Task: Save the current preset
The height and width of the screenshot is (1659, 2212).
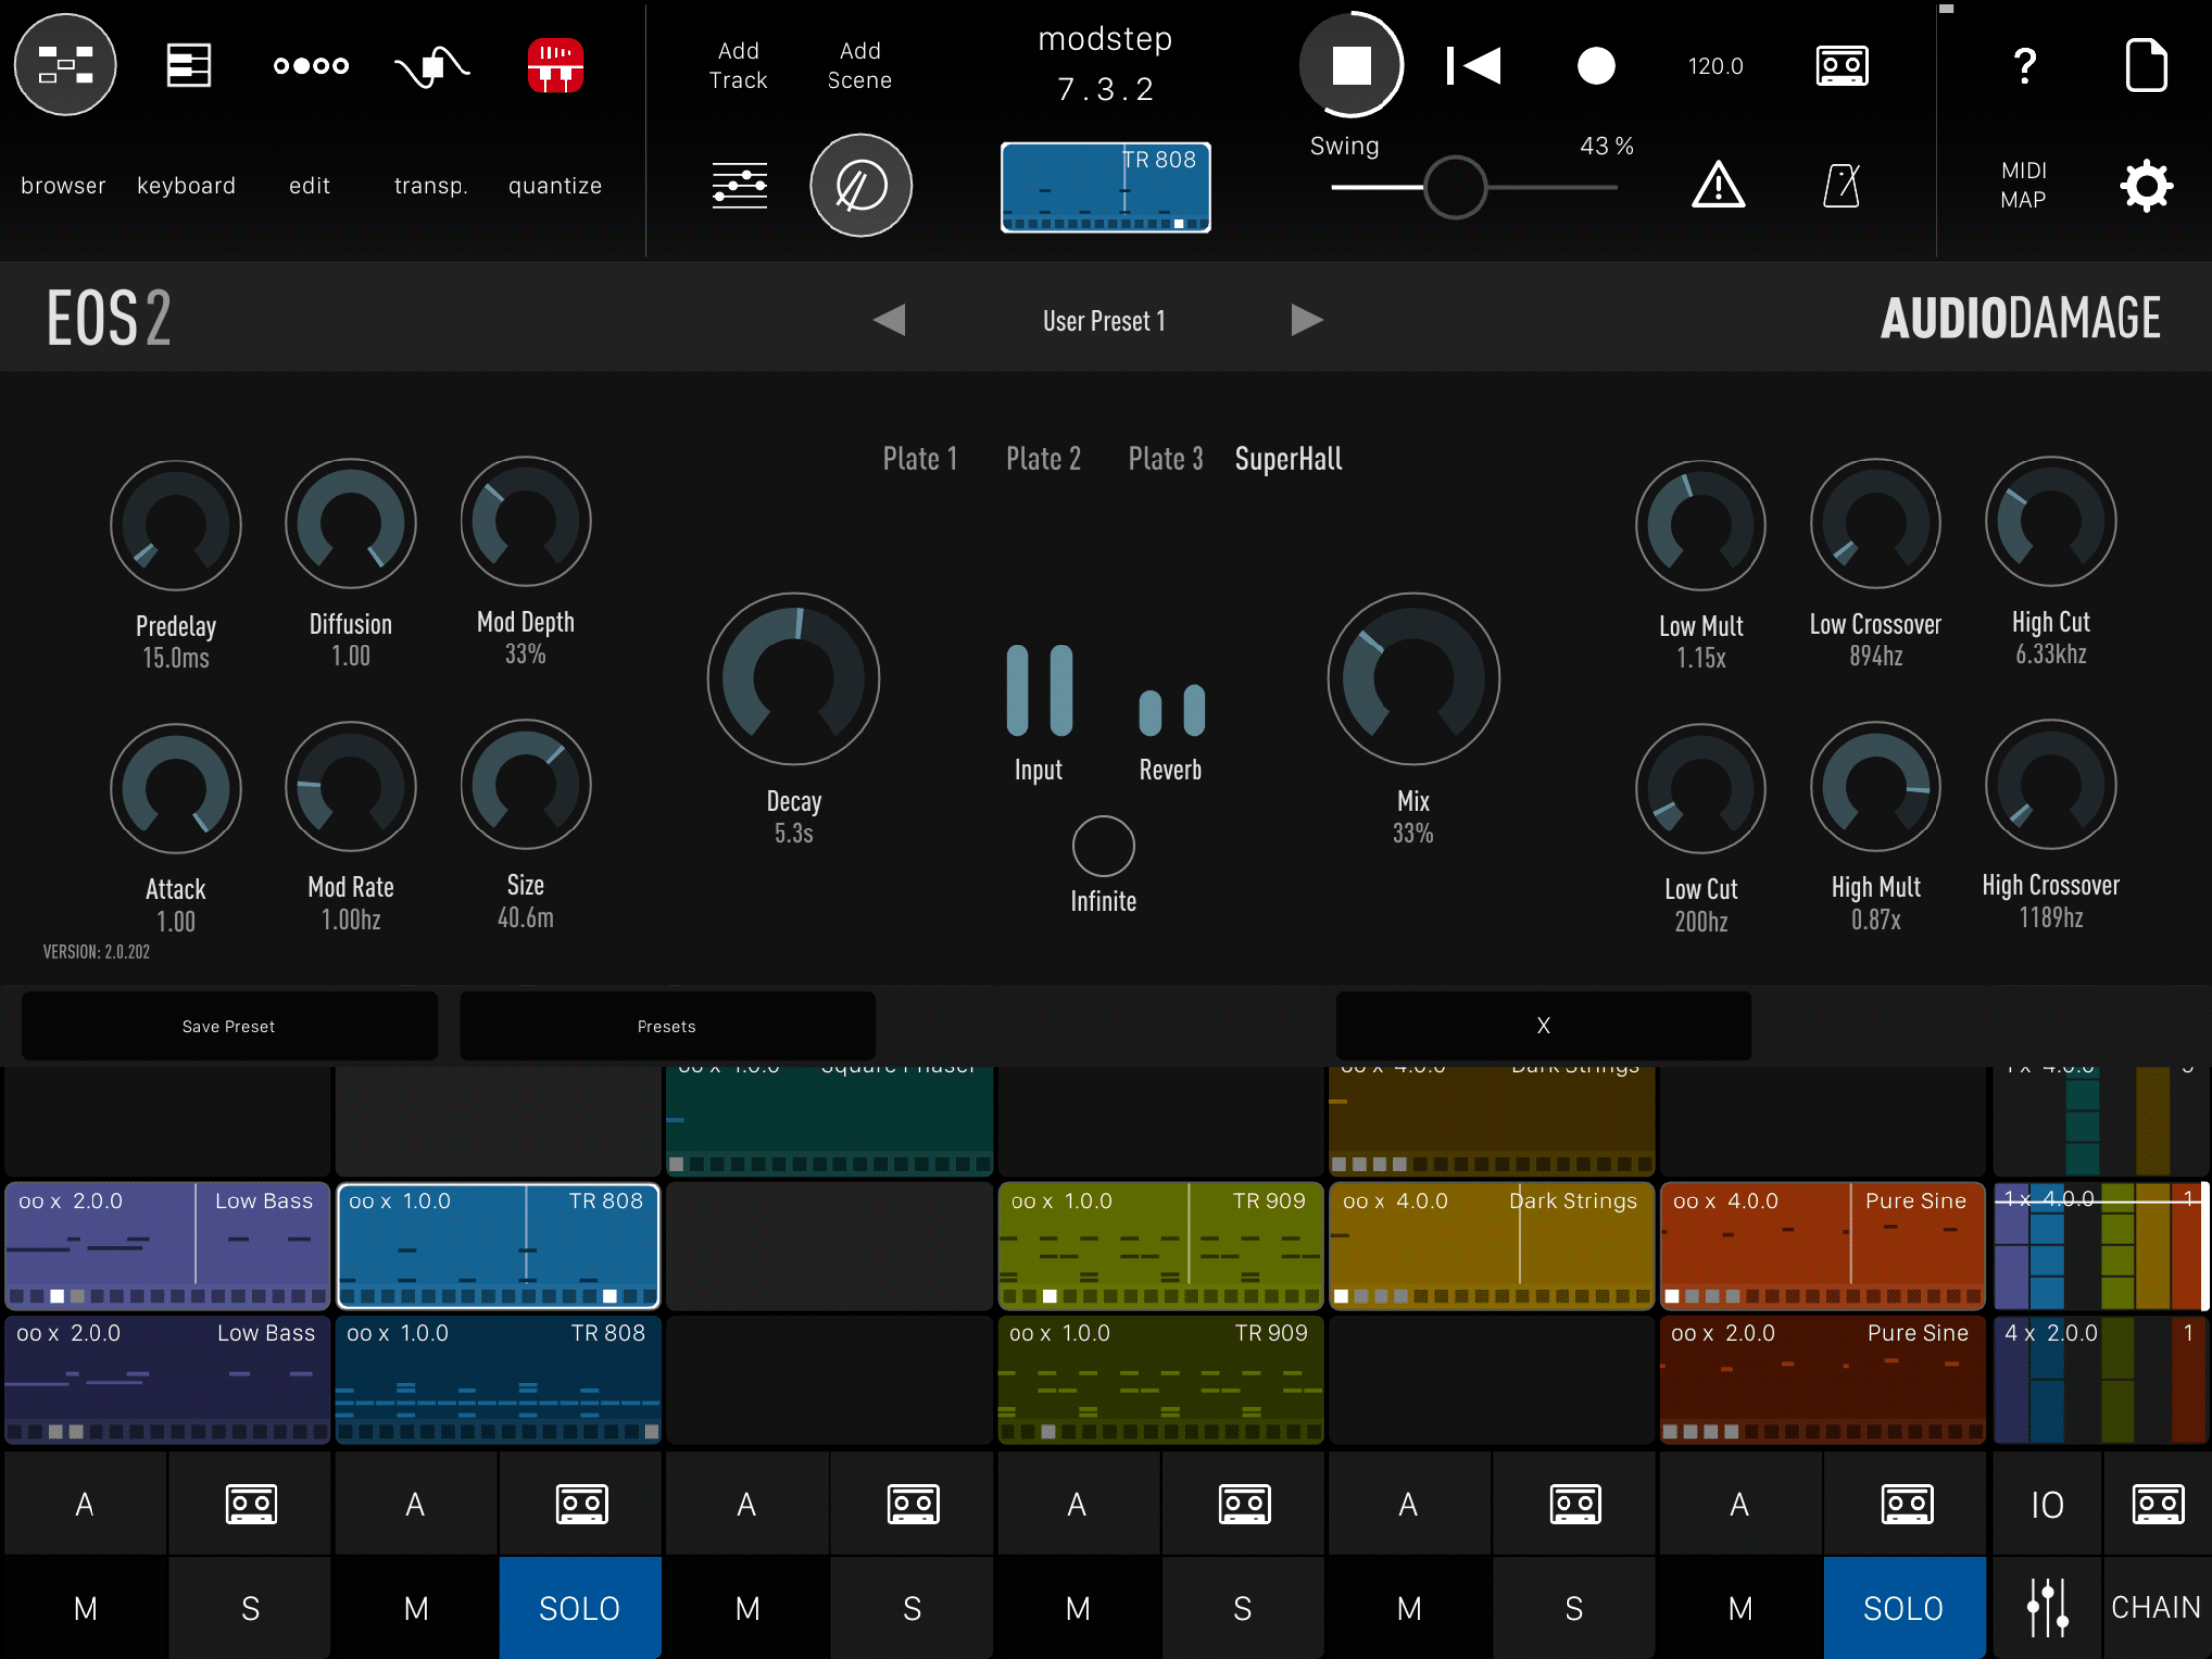Action: point(229,1026)
